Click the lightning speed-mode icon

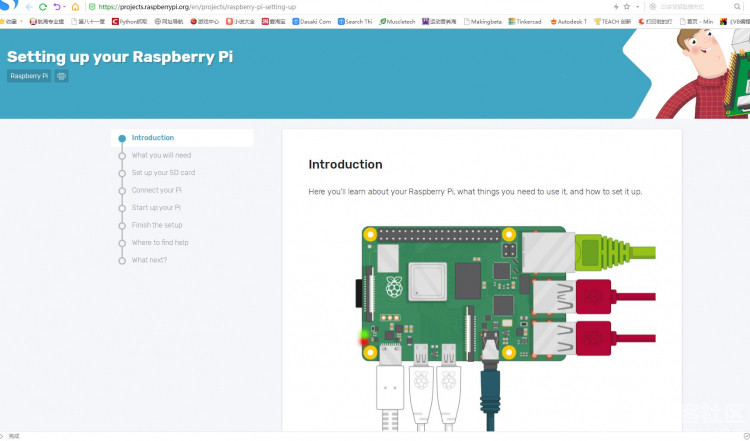pos(616,7)
